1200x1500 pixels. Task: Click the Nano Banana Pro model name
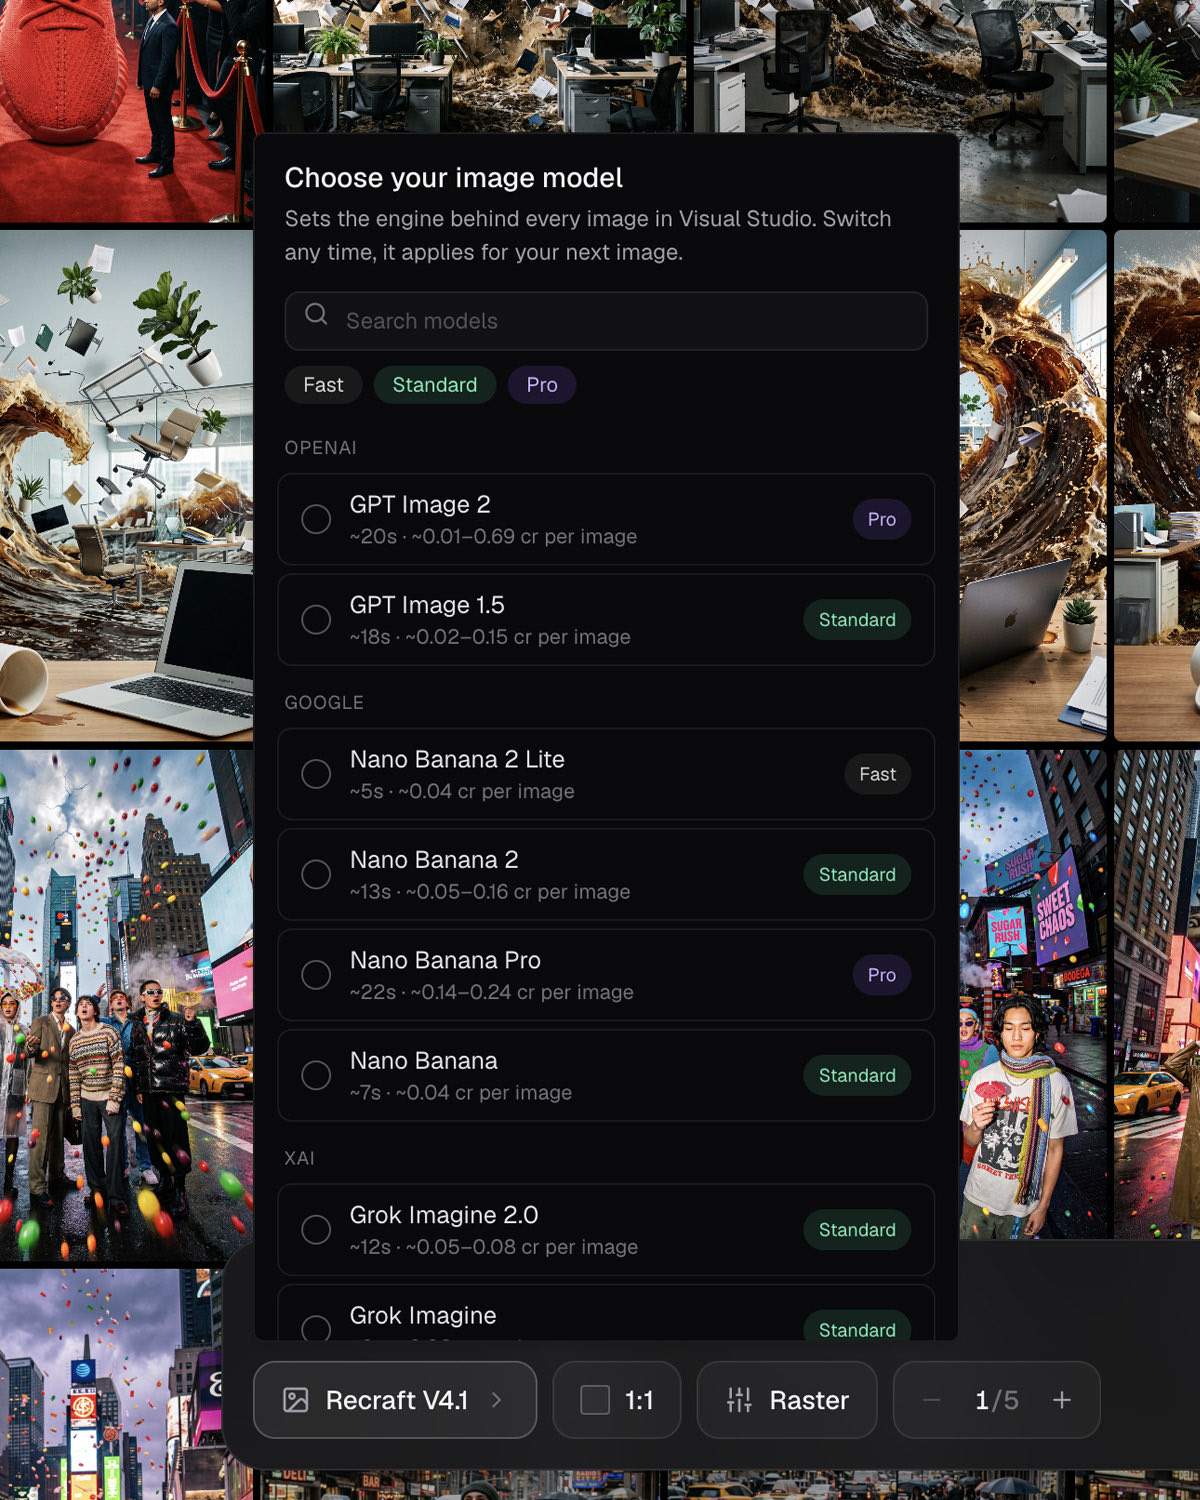[x=445, y=960]
